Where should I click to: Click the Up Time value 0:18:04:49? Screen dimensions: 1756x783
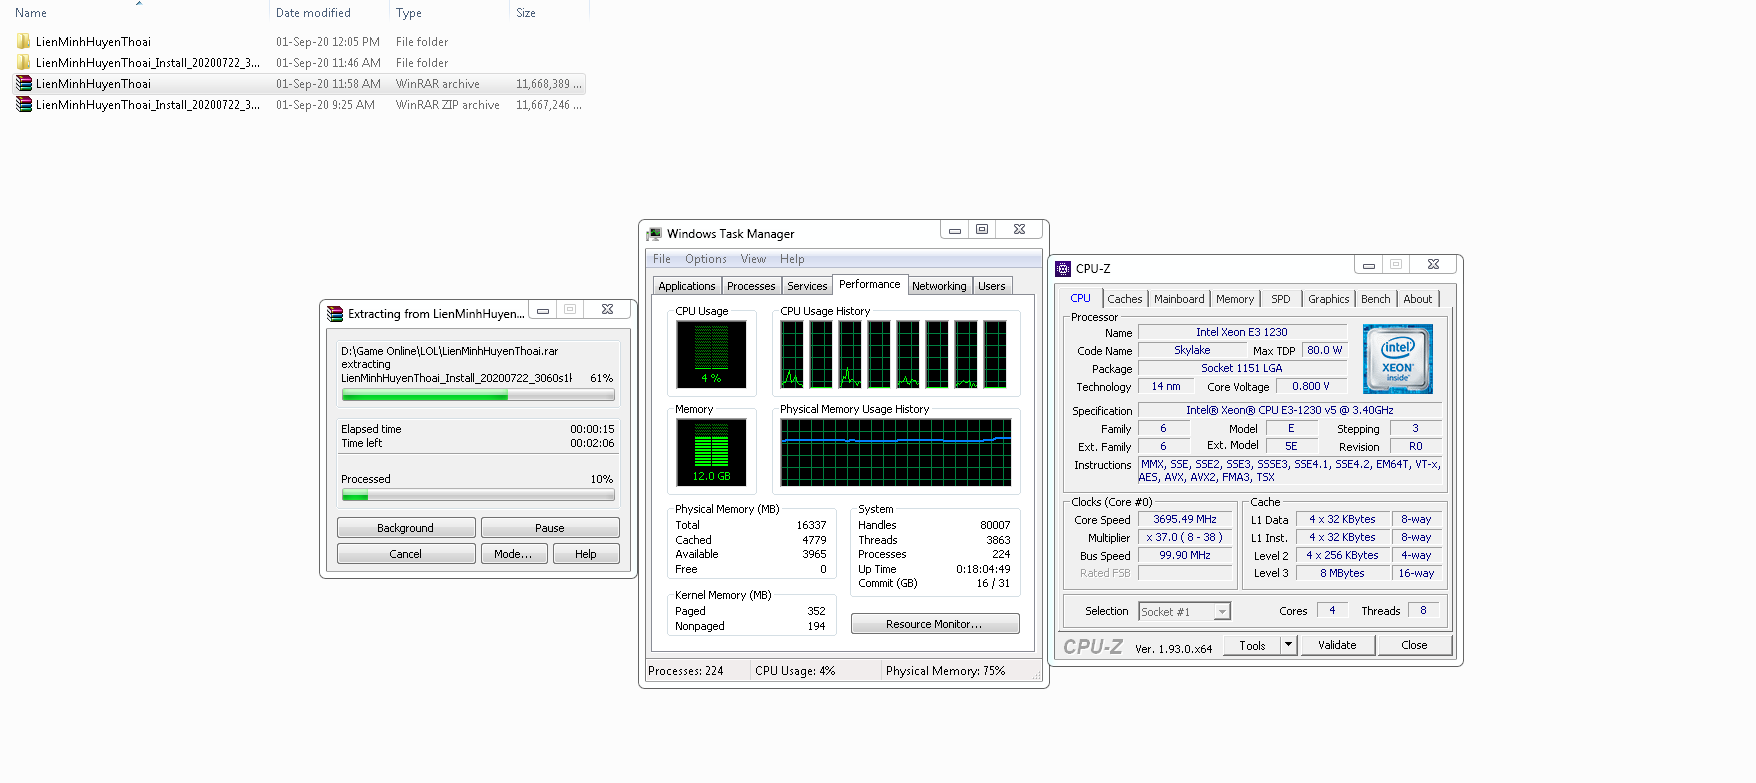coord(983,569)
